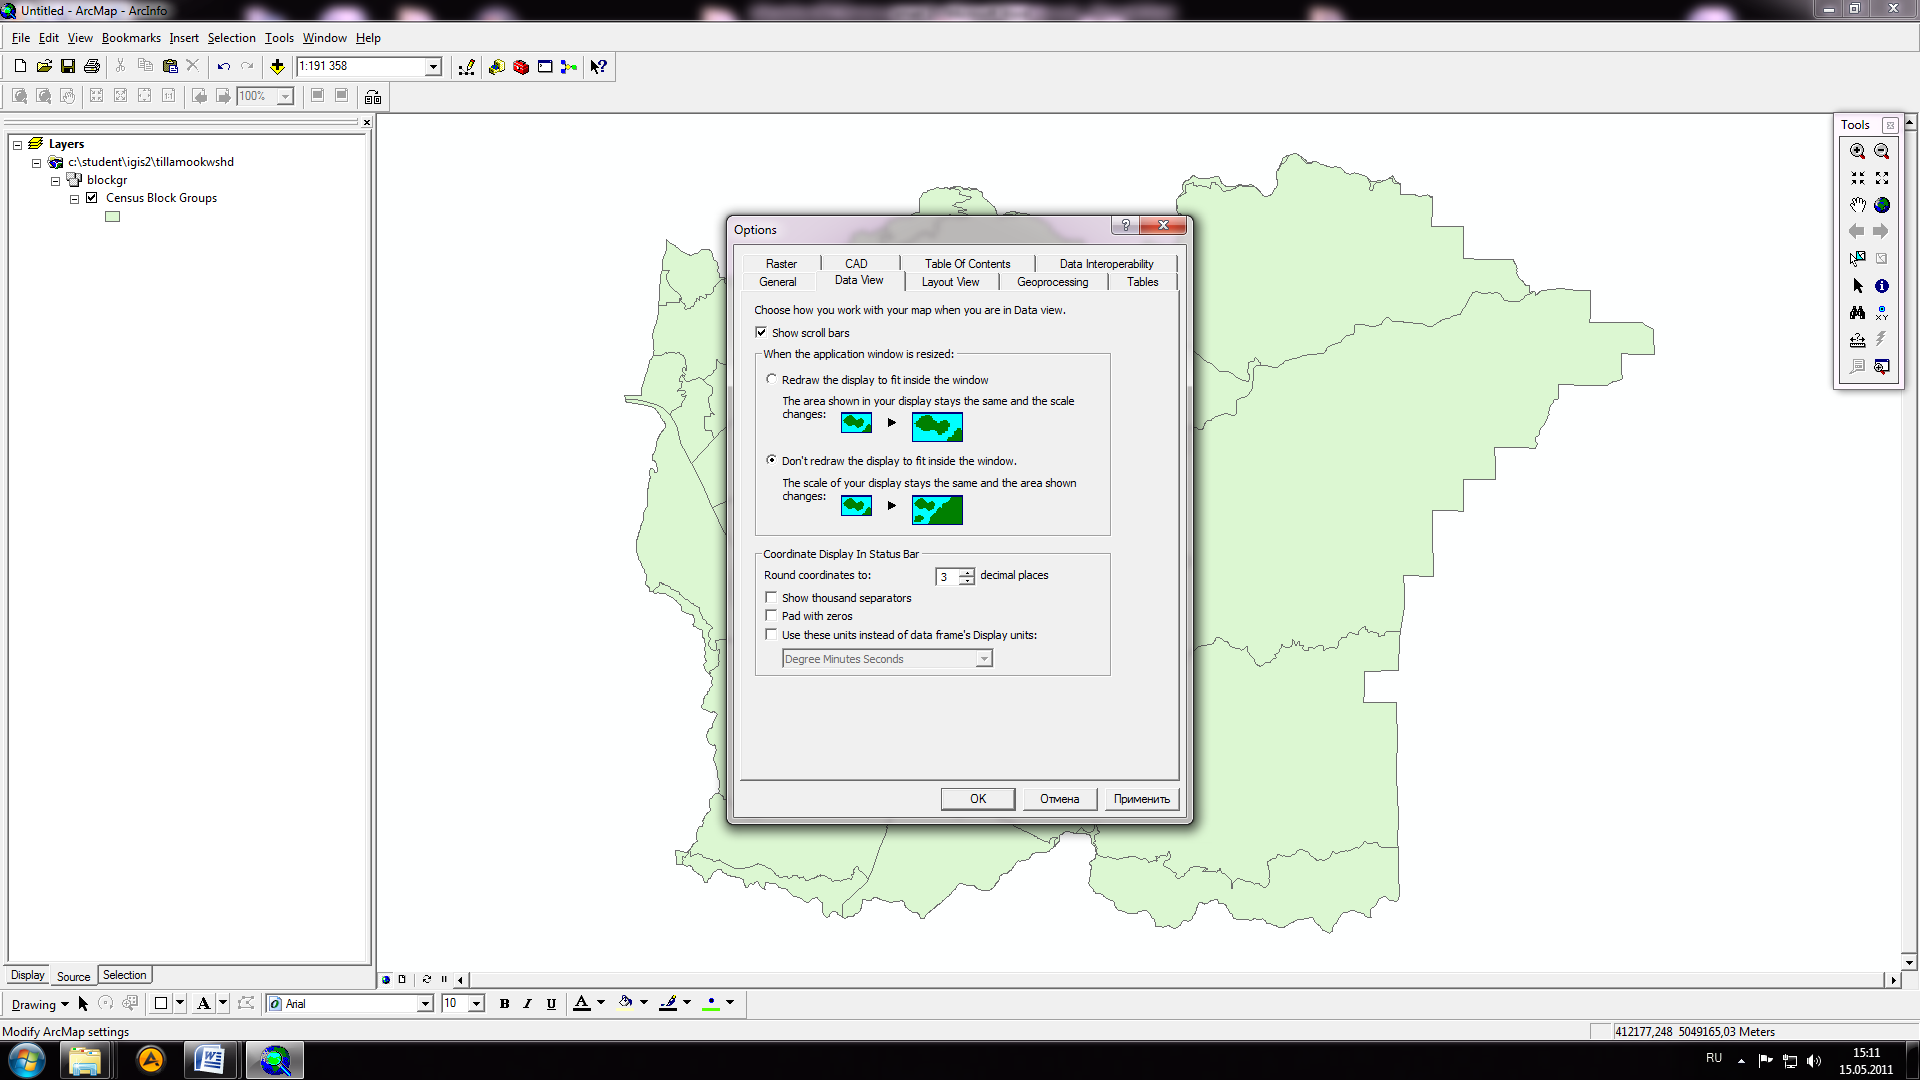This screenshot has width=1920, height=1080.
Task: Select the Zoom In tool in Tools palette
Action: pyautogui.click(x=1858, y=151)
